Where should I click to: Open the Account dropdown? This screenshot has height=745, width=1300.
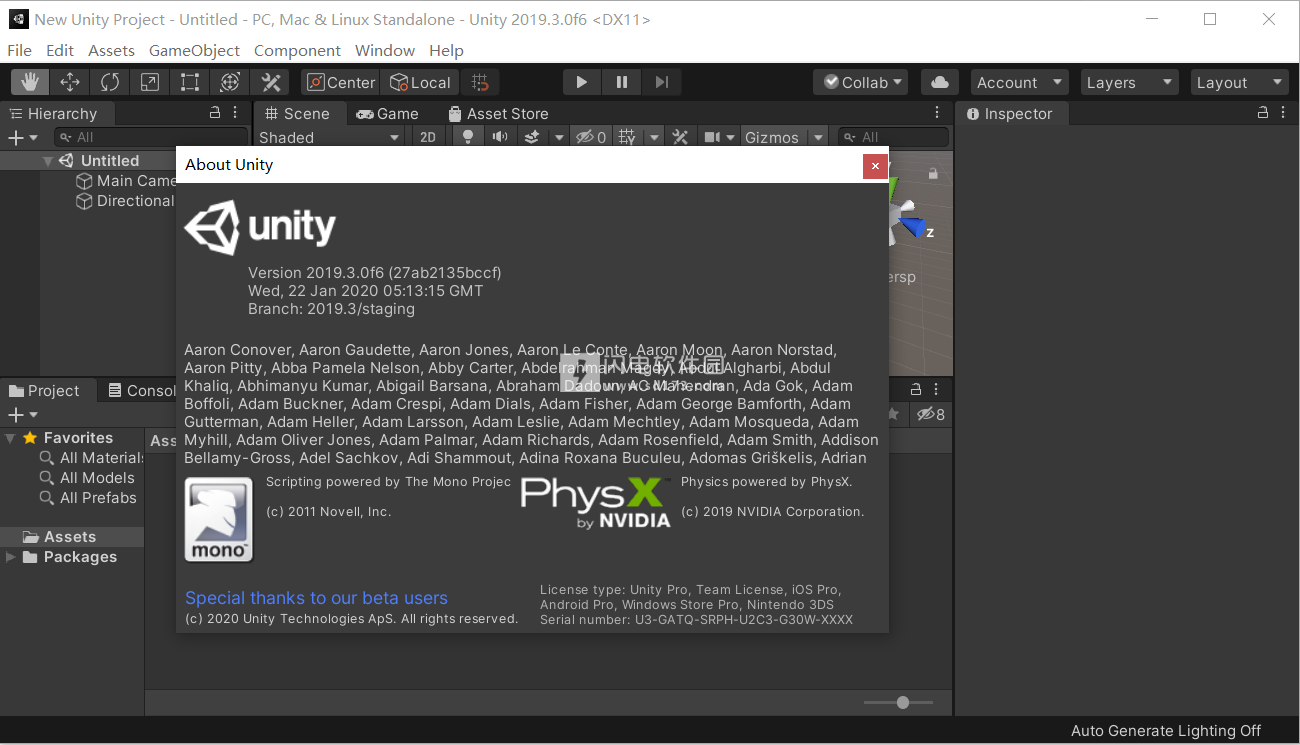tap(1019, 82)
